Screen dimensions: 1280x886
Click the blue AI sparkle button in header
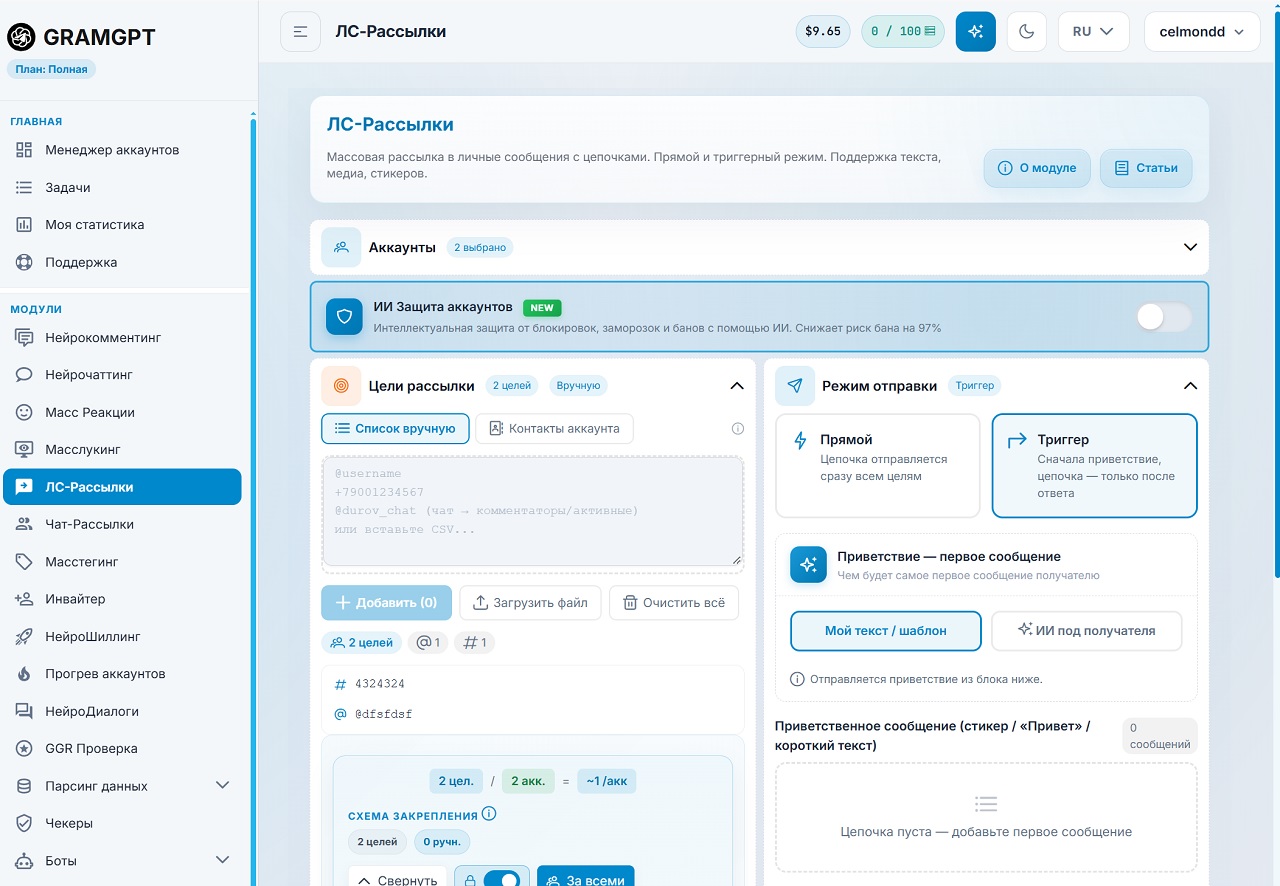976,32
